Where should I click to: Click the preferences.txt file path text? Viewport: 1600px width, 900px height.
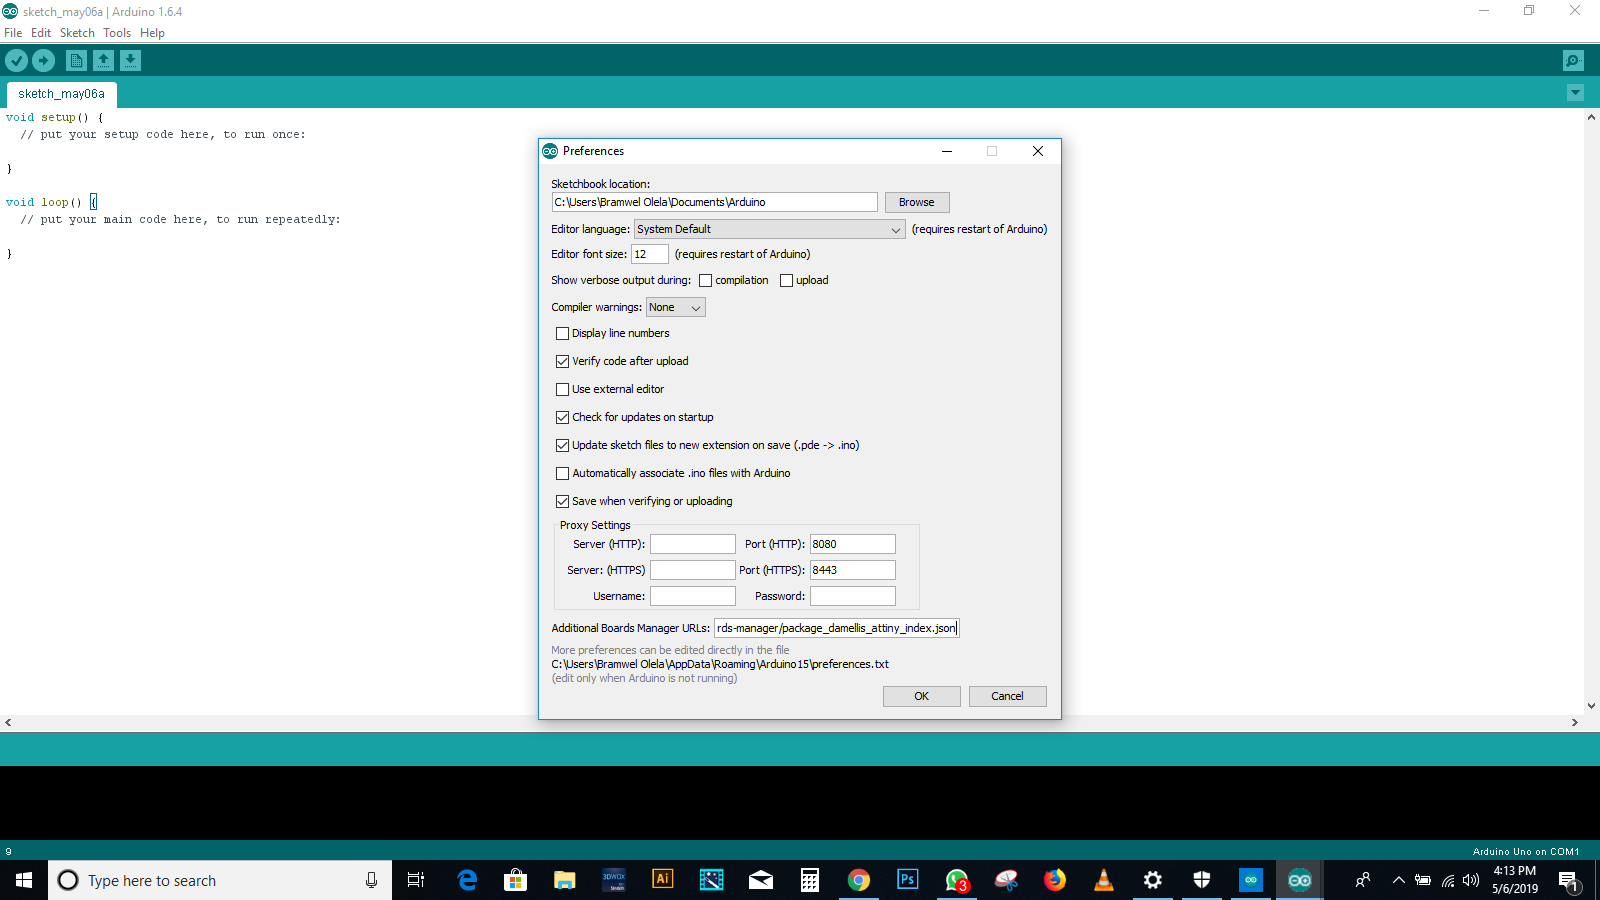[720, 664]
